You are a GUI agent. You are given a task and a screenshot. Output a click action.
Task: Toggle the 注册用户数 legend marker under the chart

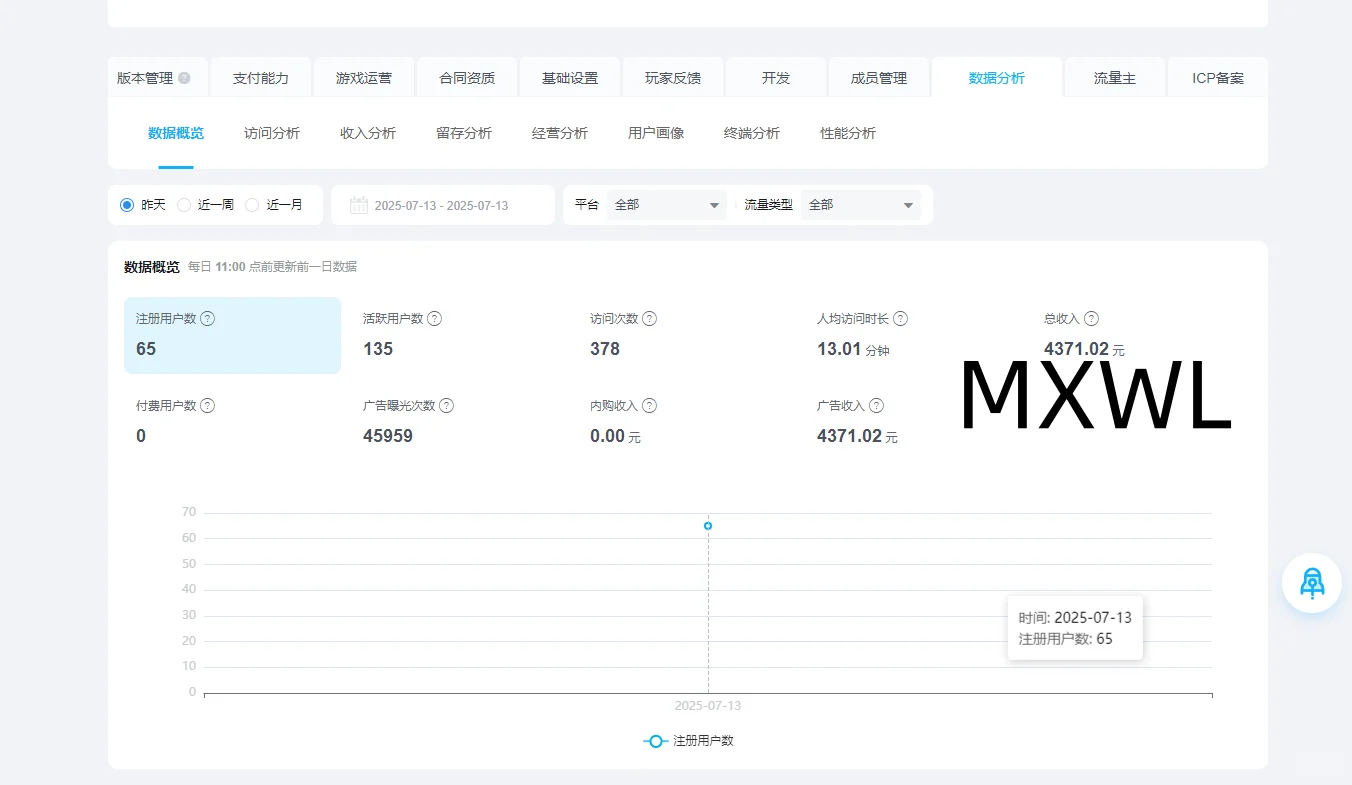coord(655,741)
